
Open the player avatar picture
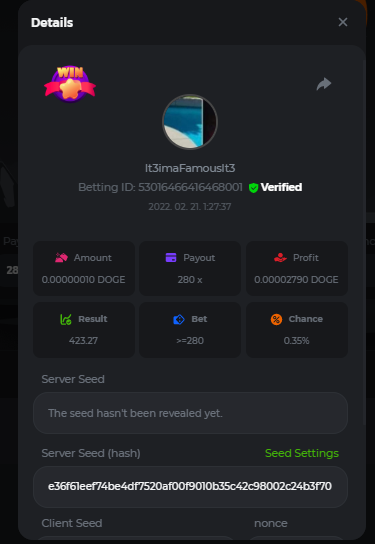coord(190,122)
